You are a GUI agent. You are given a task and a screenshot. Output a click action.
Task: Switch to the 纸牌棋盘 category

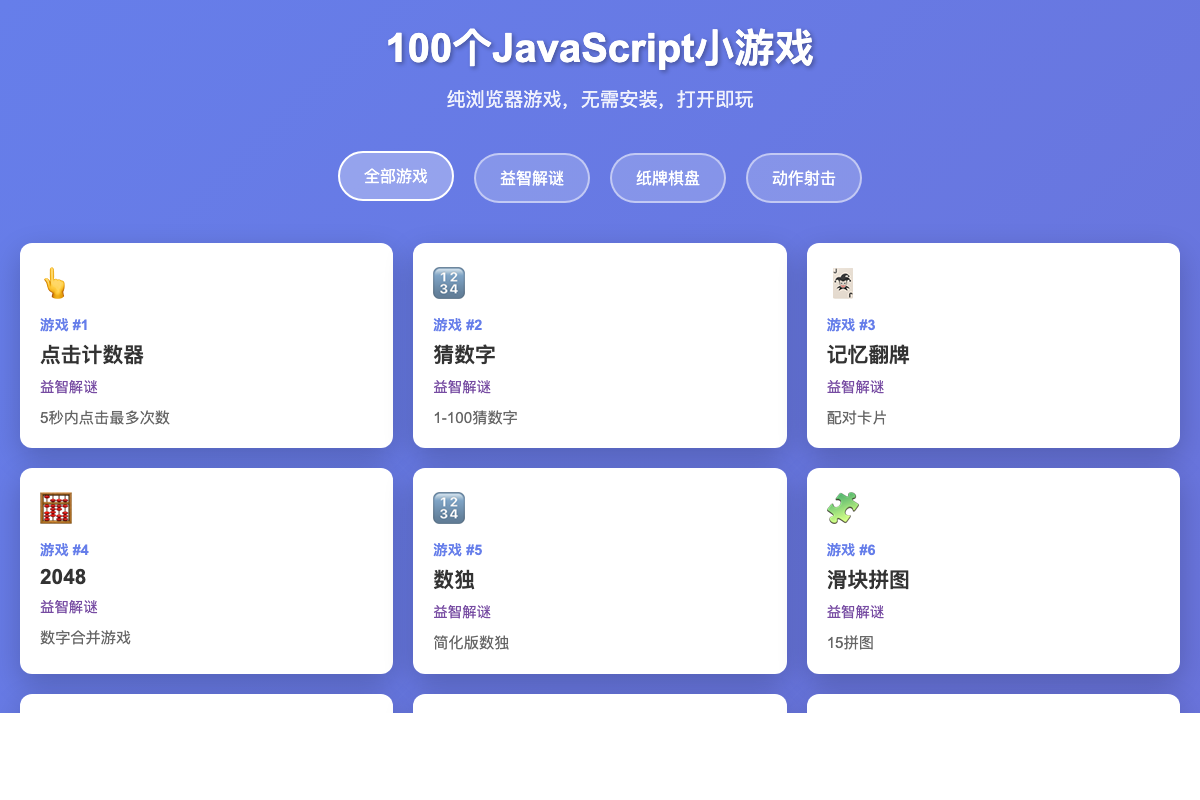point(668,178)
